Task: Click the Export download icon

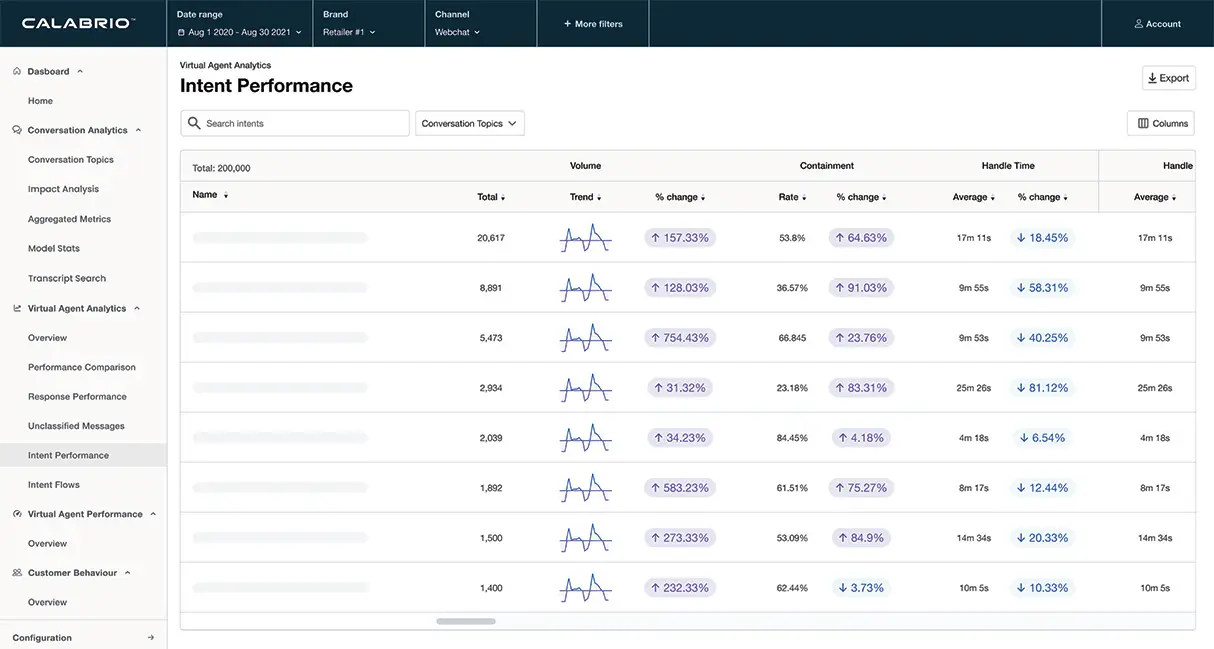Action: [x=1152, y=78]
